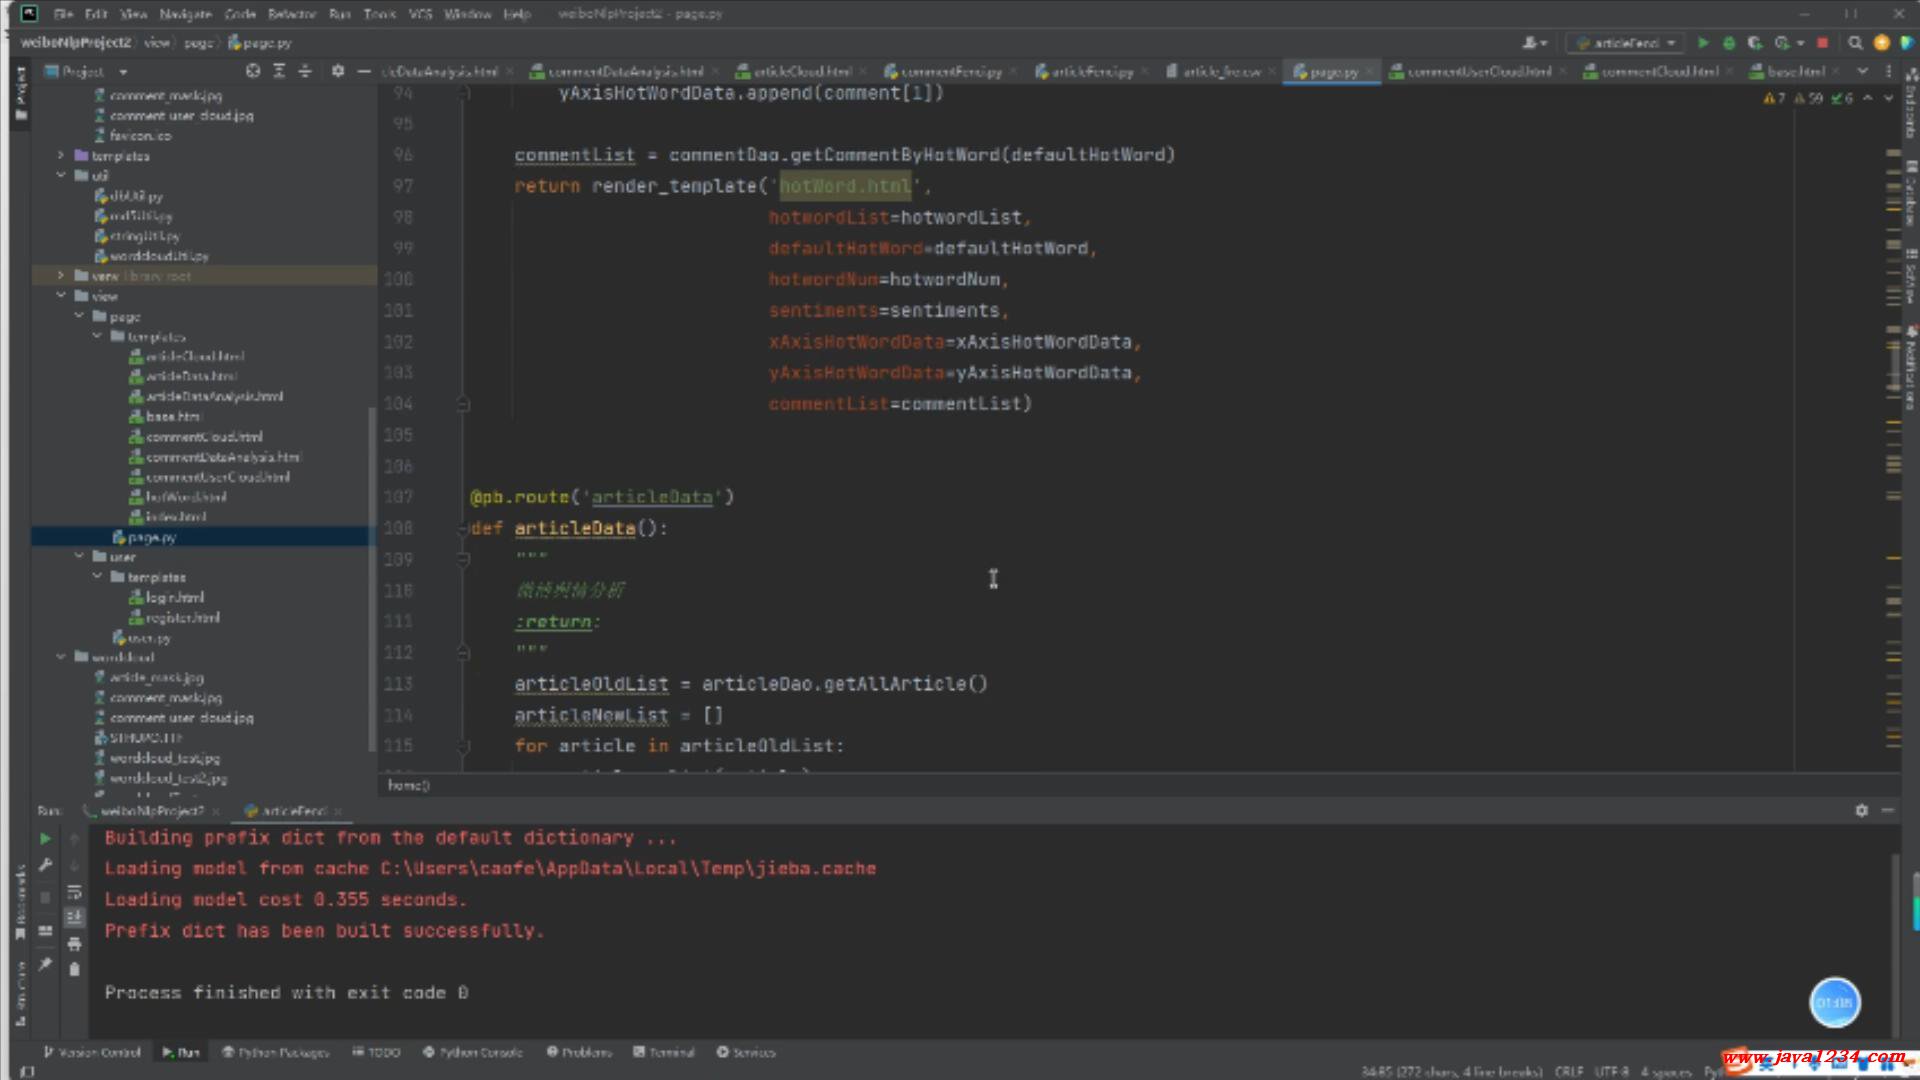
Task: Switch to commentFenci.py editor tab
Action: click(950, 71)
